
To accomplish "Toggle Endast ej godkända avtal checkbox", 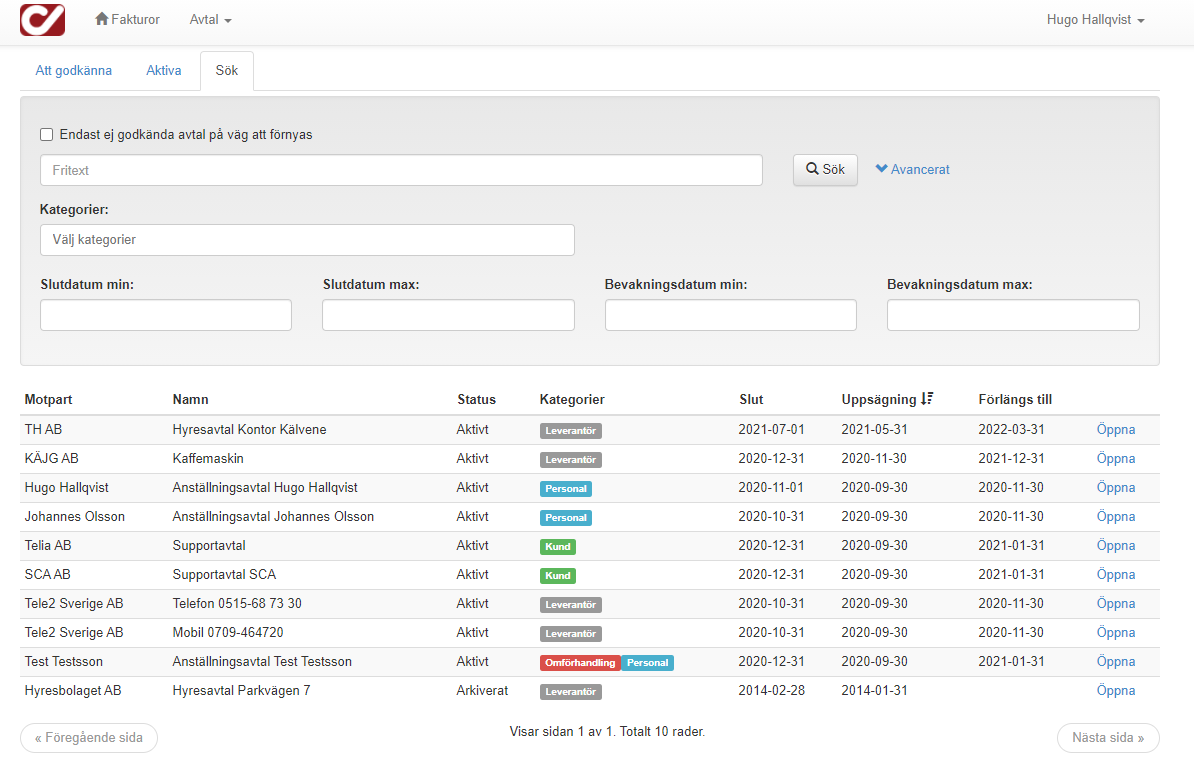I will [46, 135].
